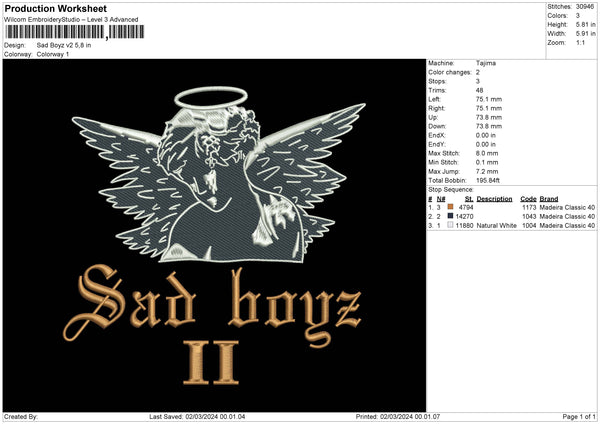The image size is (600, 424).
Task: Click stitch count '14270' in stop sequence
Action: coord(465,217)
